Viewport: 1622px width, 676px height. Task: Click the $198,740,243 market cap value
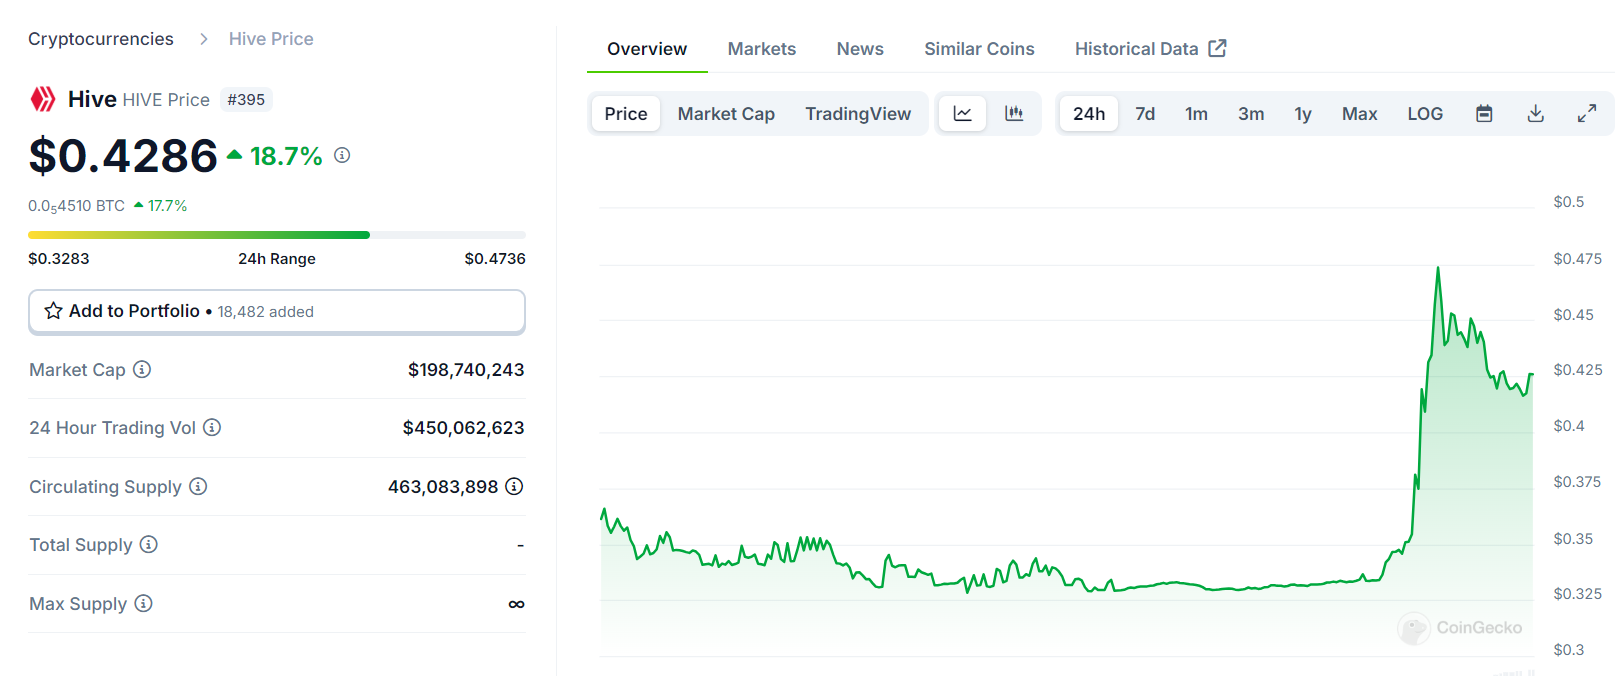pyautogui.click(x=466, y=370)
